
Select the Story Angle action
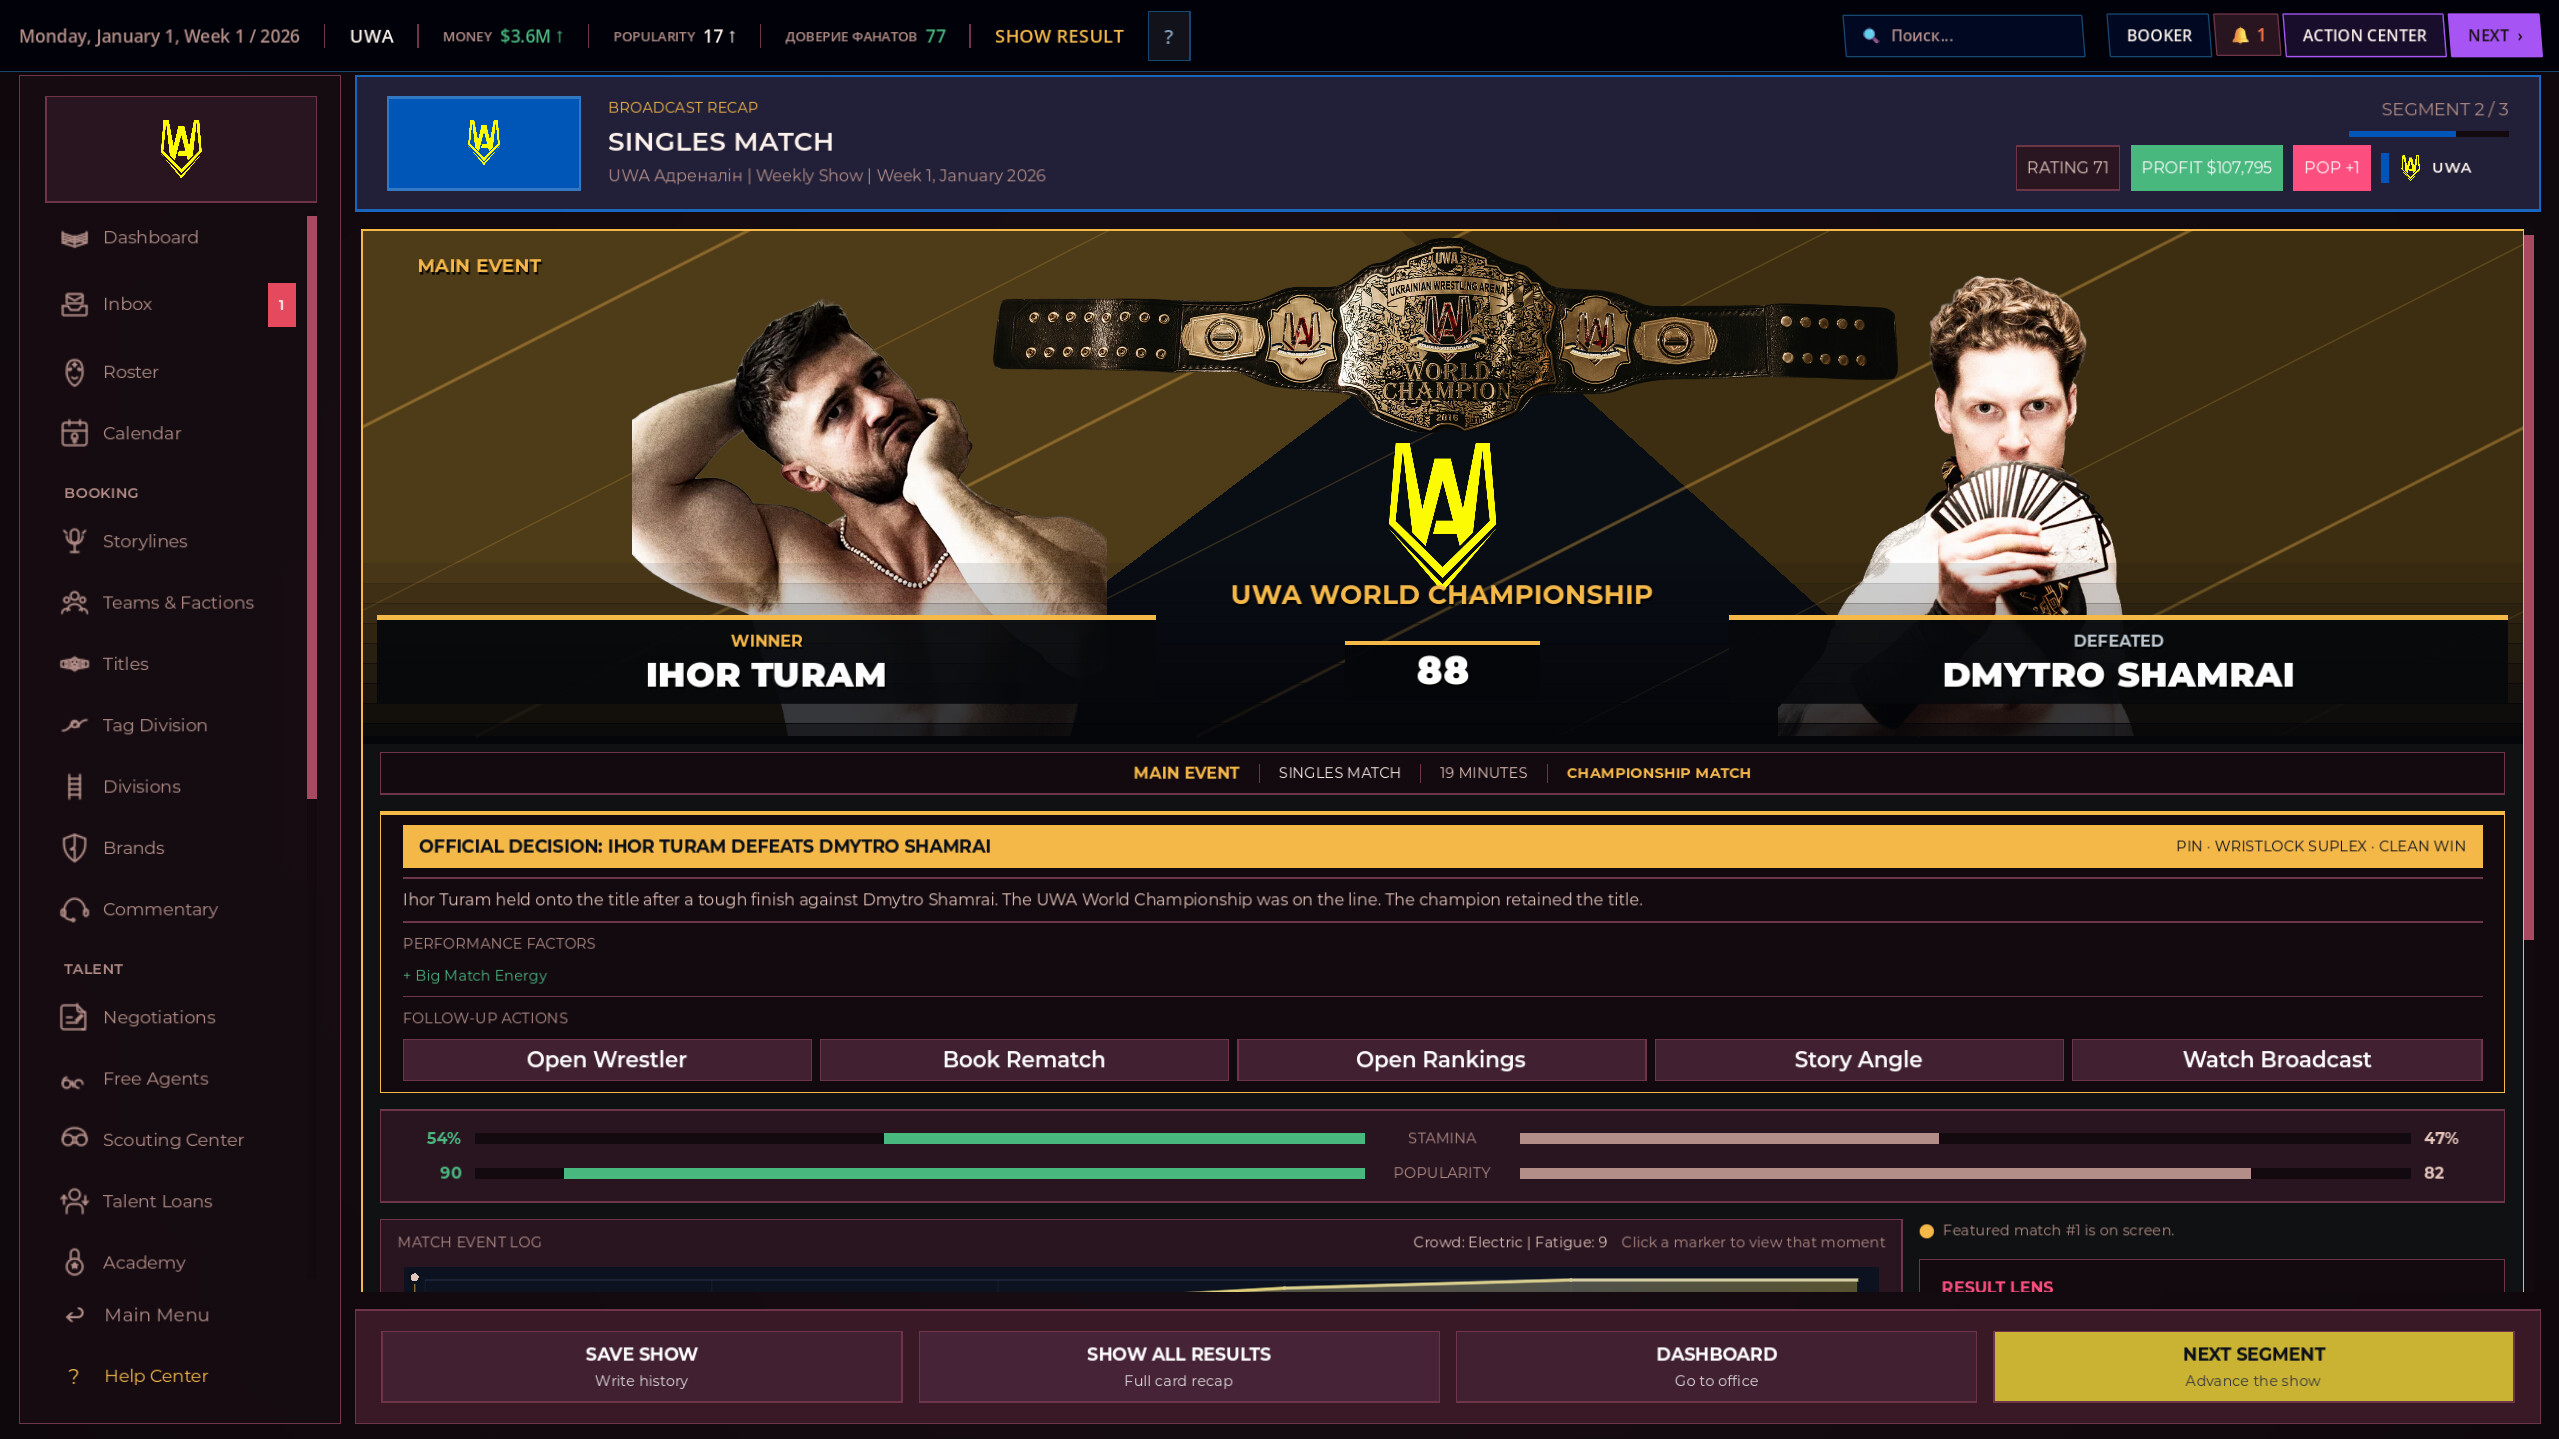pyautogui.click(x=1858, y=1060)
